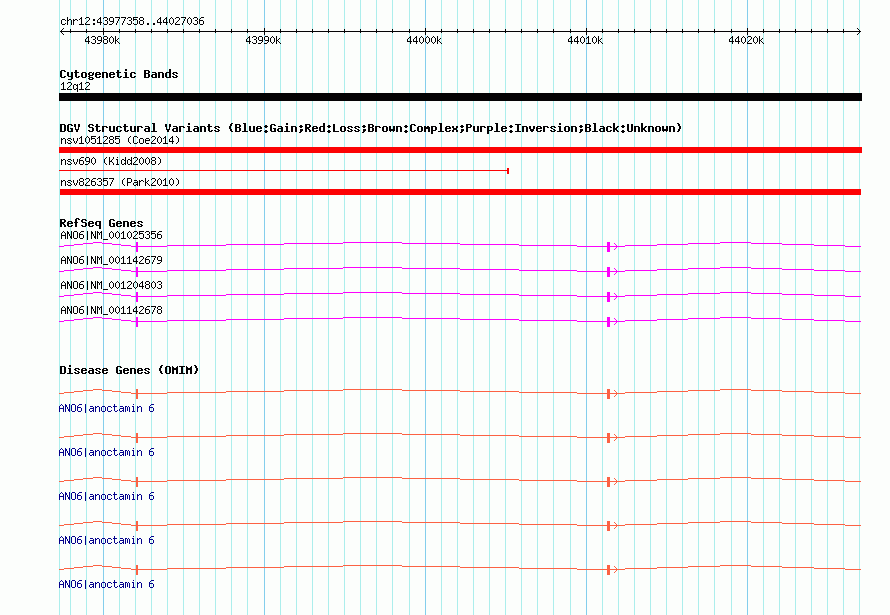
Task: Select the red bar under nsv1051285 (Coe2014)
Action: click(x=460, y=150)
